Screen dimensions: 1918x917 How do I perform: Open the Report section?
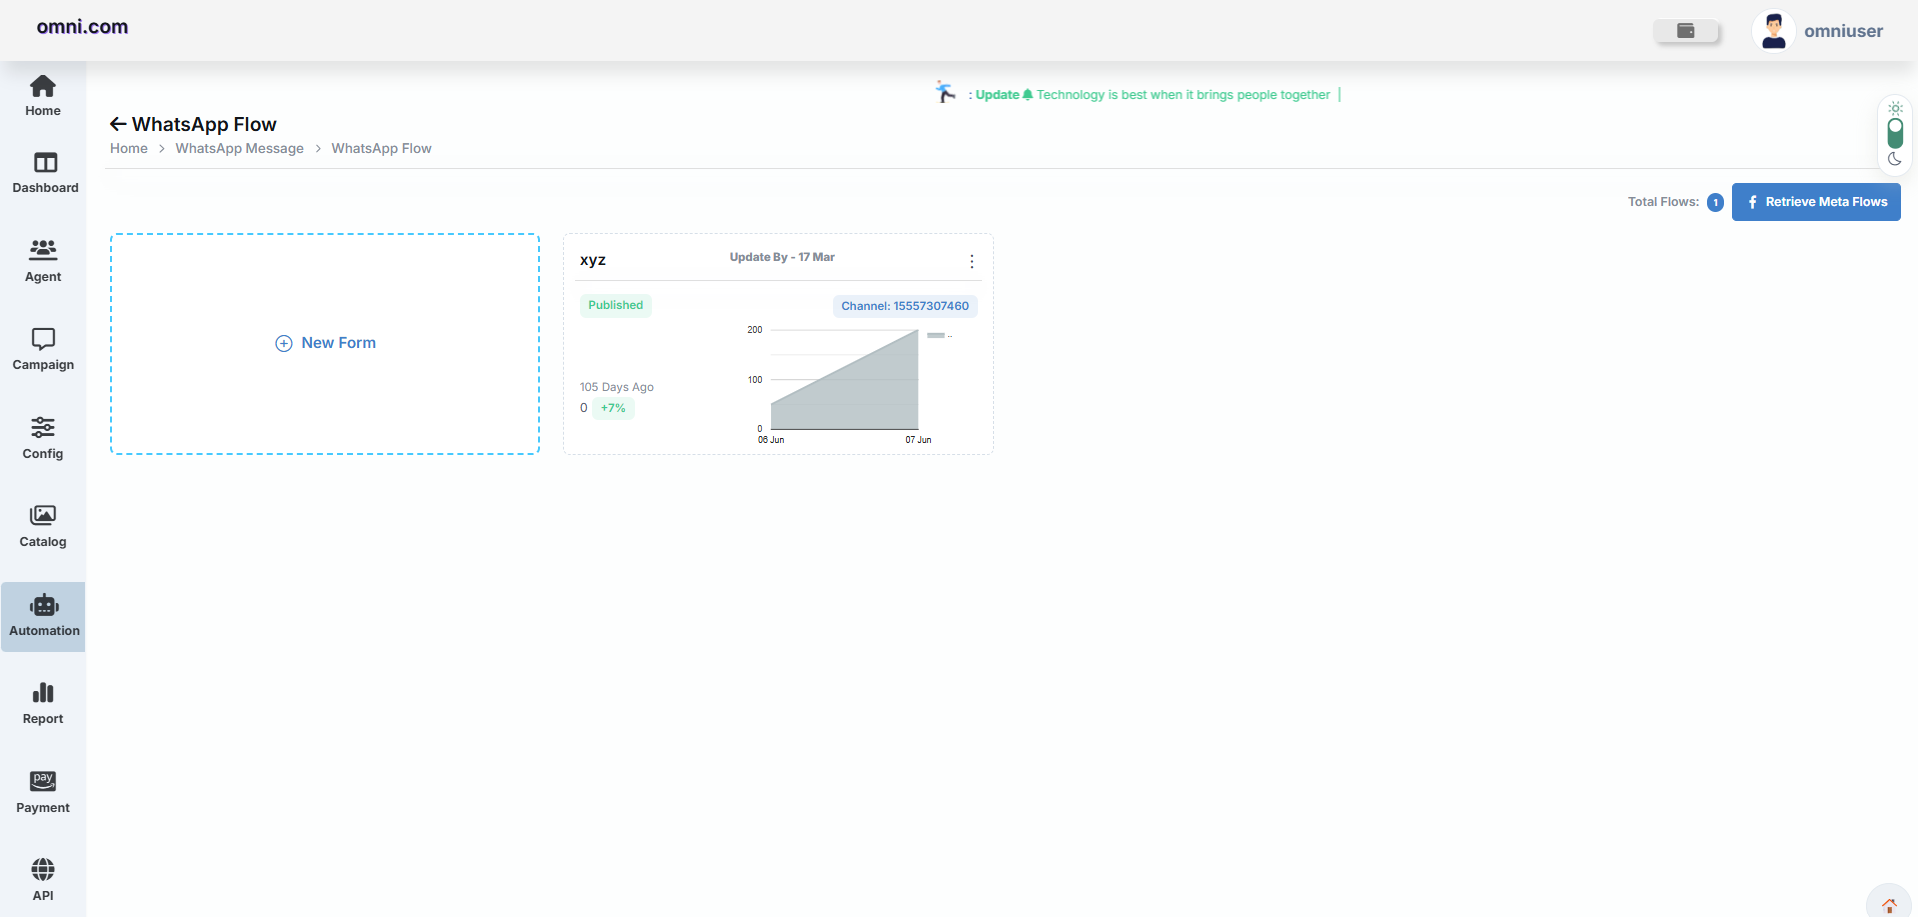point(43,704)
